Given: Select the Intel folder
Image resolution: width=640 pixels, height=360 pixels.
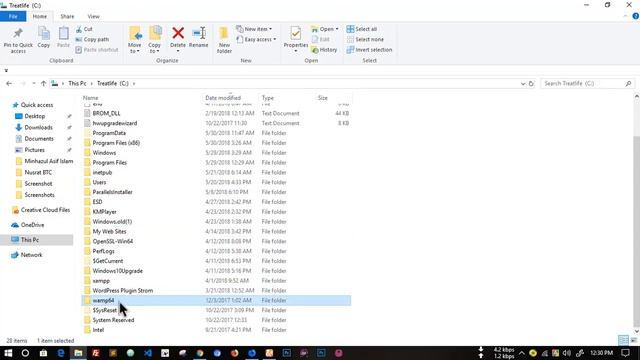Looking at the screenshot, I should (x=98, y=330).
